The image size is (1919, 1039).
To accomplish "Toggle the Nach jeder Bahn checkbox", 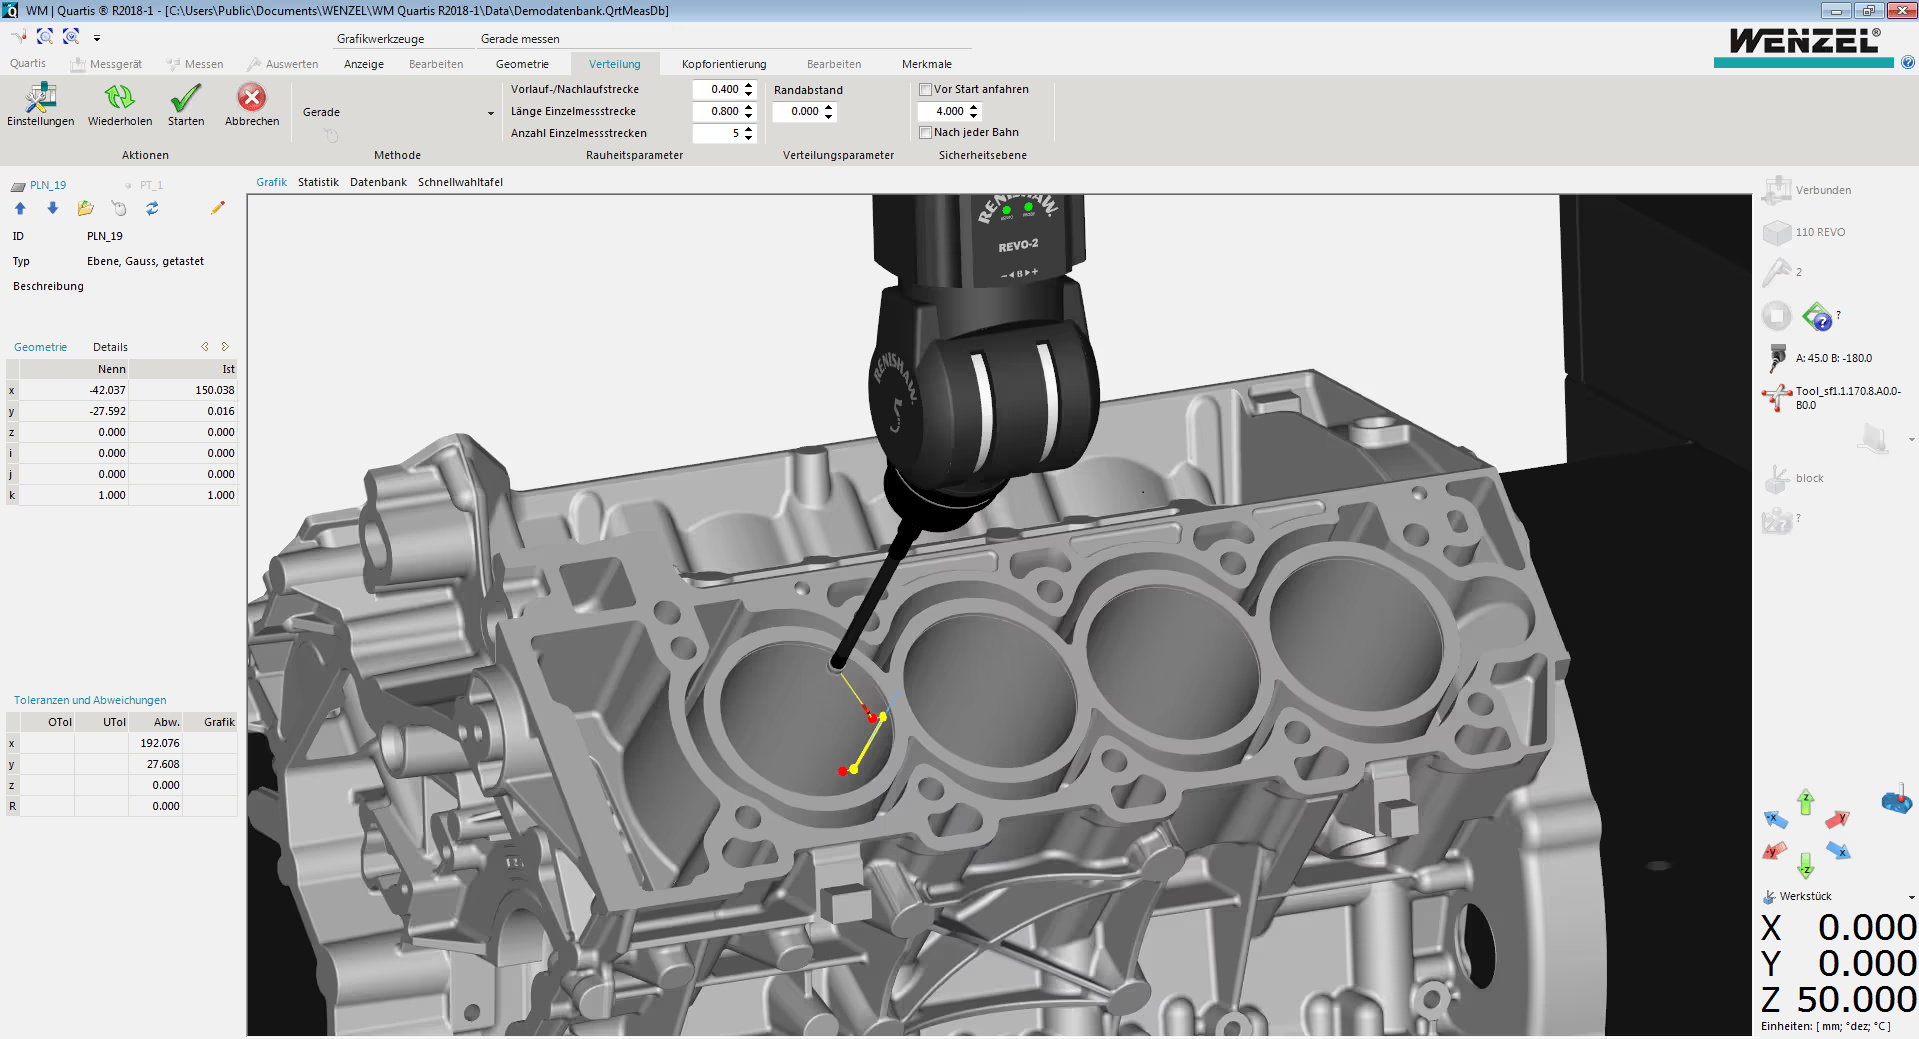I will [925, 133].
